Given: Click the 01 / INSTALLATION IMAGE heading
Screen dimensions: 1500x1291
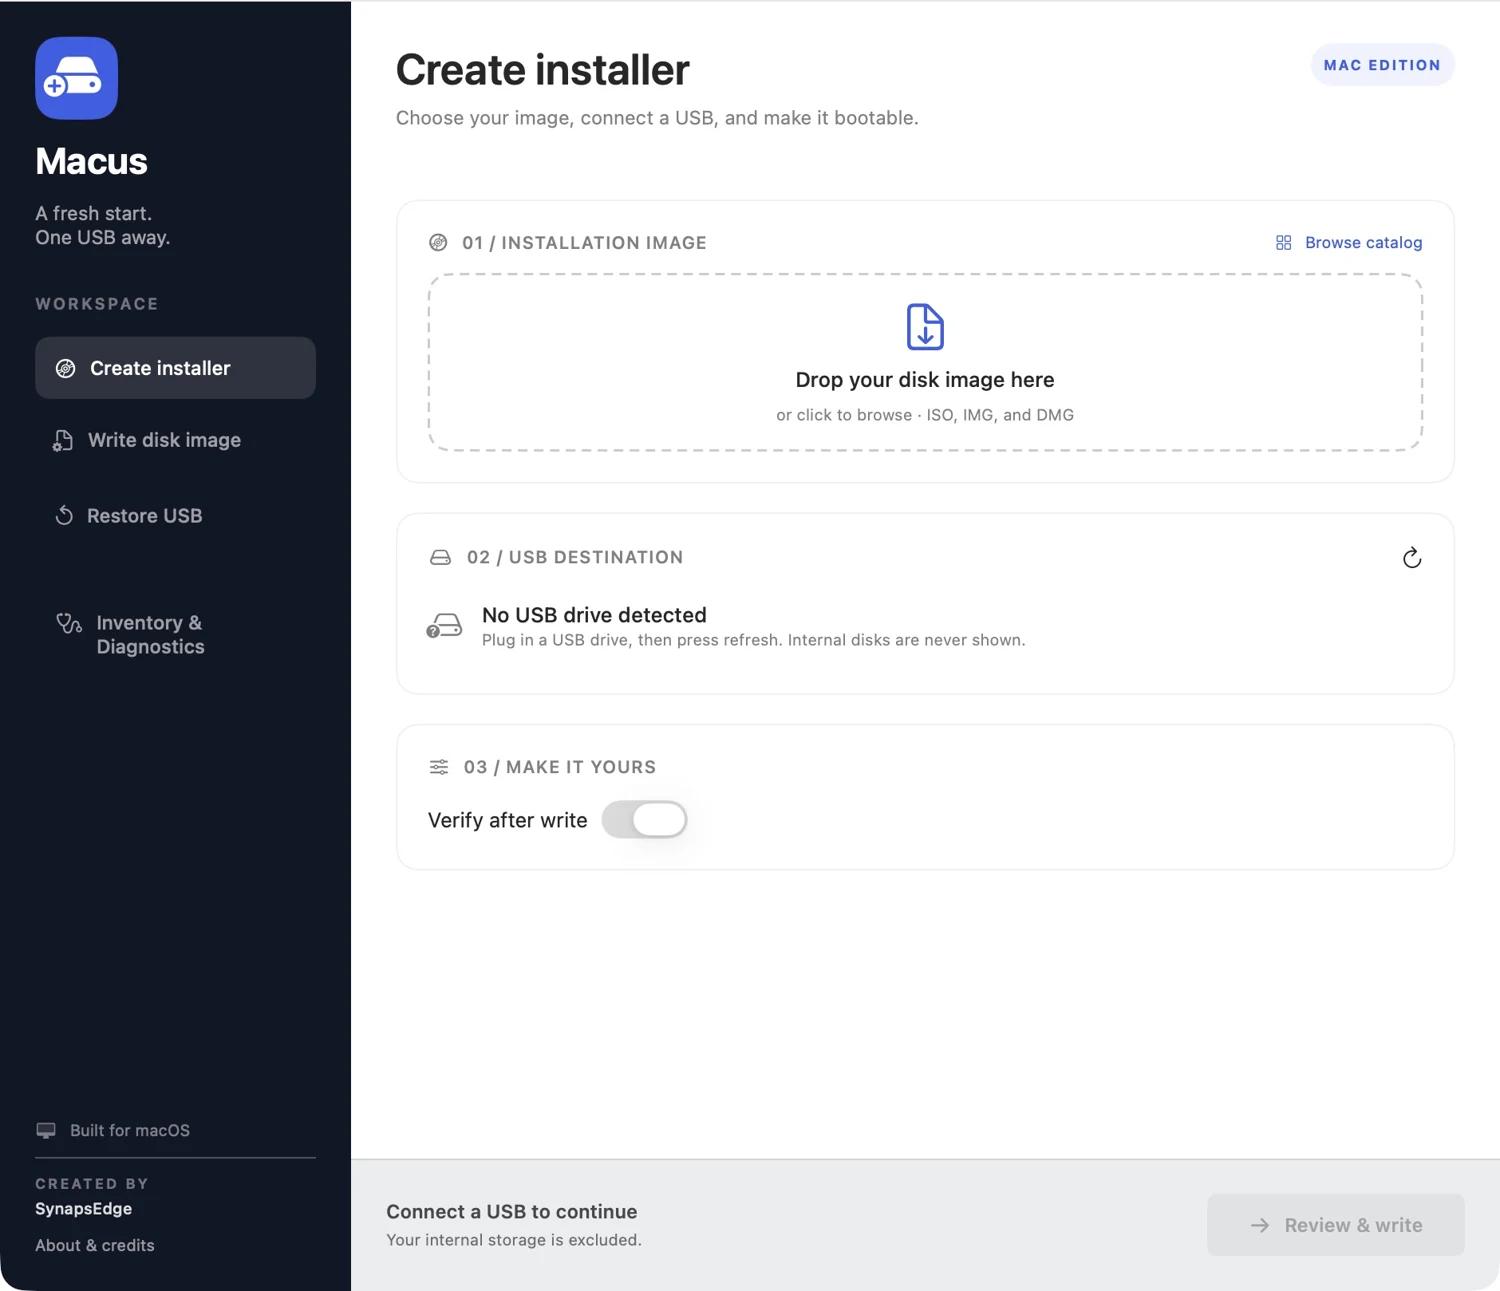Looking at the screenshot, I should click(x=584, y=243).
